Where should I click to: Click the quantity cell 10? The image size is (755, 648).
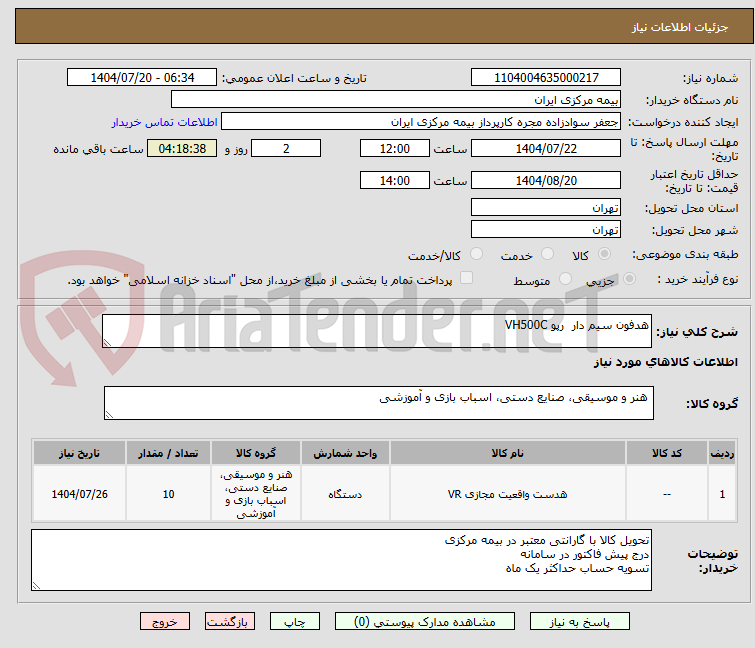(168, 494)
